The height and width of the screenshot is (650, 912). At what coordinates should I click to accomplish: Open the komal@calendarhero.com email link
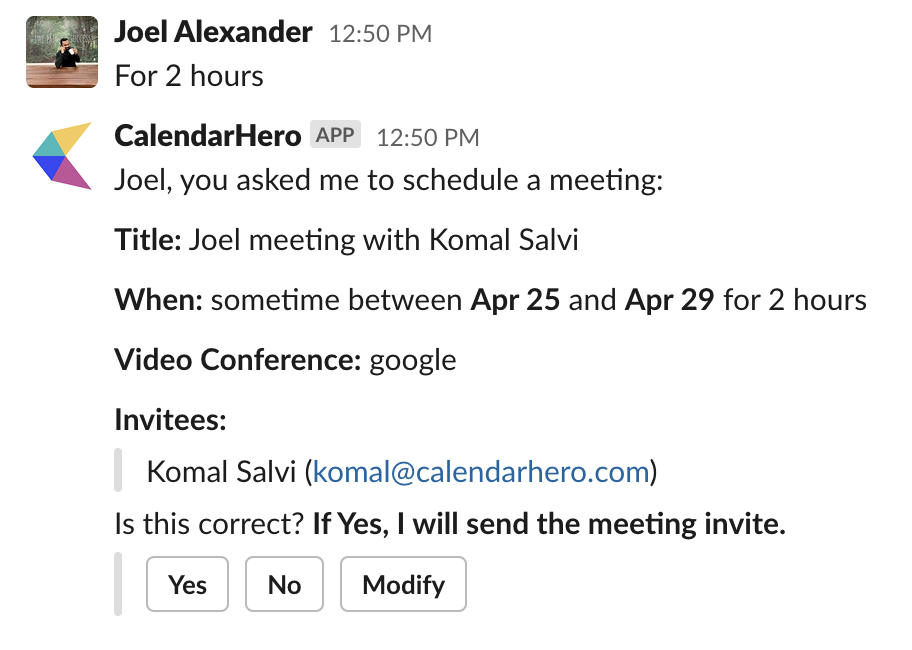tap(481, 471)
